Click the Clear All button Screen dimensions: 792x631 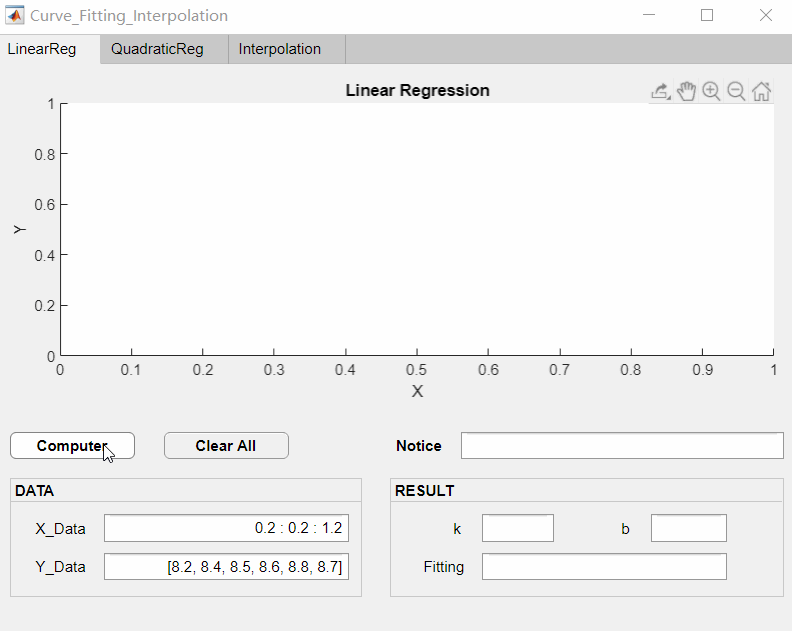[226, 446]
